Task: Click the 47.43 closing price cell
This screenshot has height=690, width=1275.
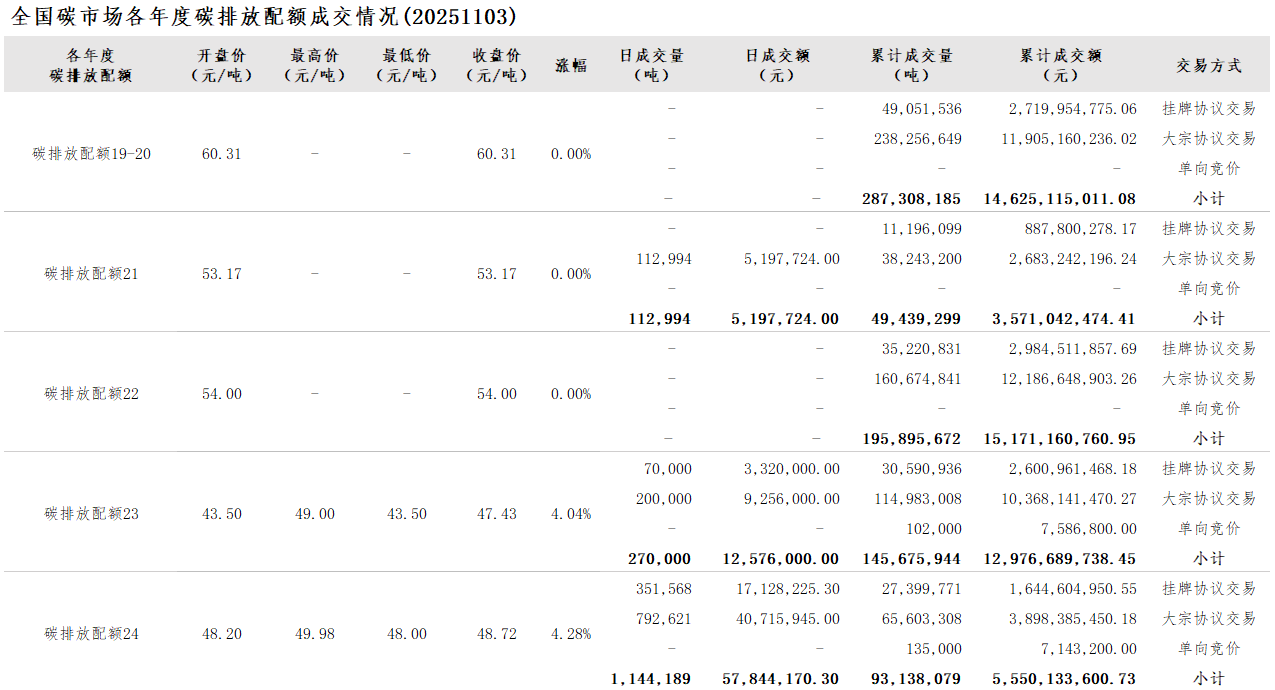Action: [497, 514]
